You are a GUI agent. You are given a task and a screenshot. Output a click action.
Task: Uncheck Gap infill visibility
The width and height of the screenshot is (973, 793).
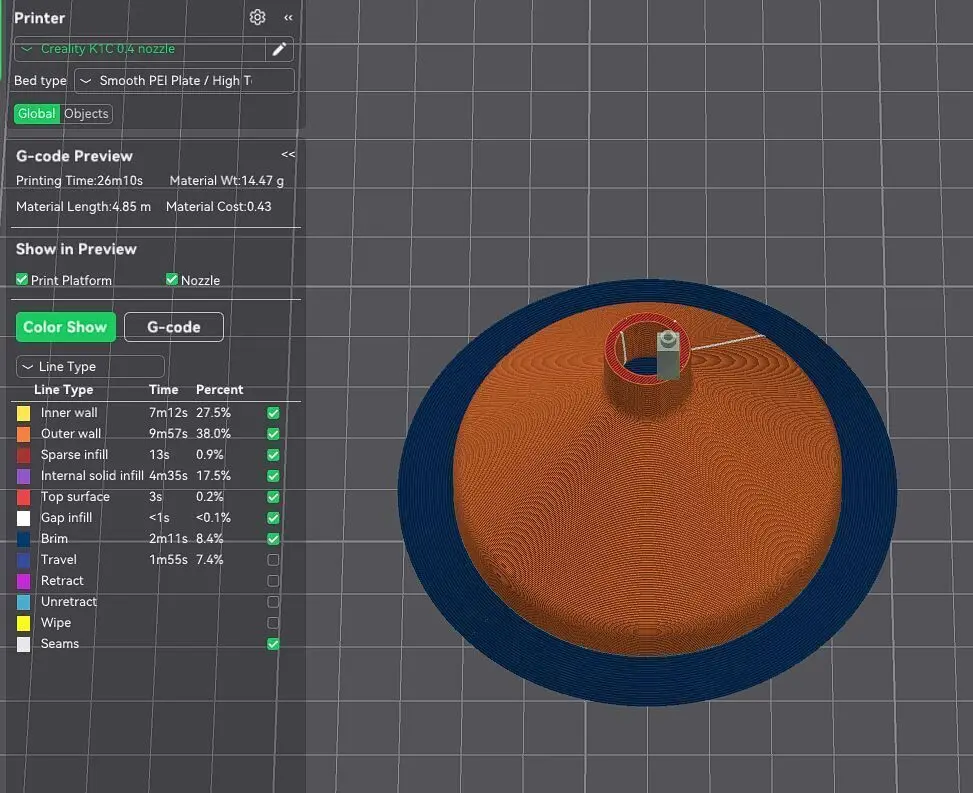(x=273, y=517)
